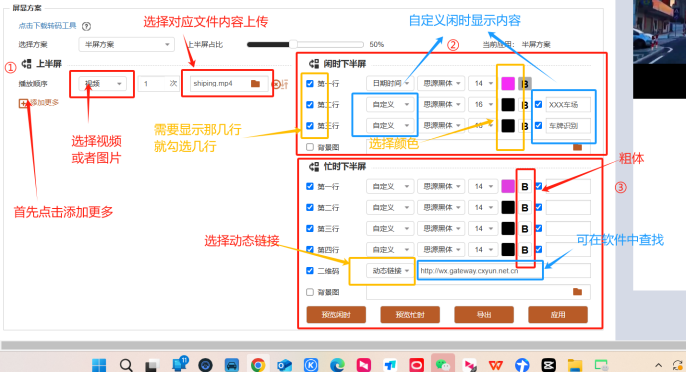This screenshot has width=686, height=373.
Task: Click the 车牌识别 text field
Action: click(568, 125)
